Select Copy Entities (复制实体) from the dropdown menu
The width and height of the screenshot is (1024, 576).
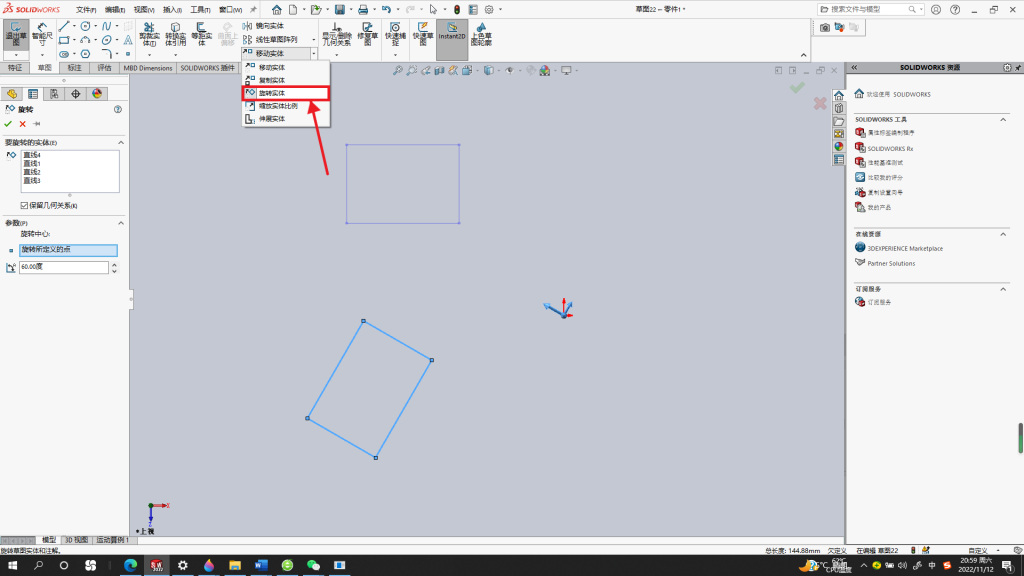(285, 80)
